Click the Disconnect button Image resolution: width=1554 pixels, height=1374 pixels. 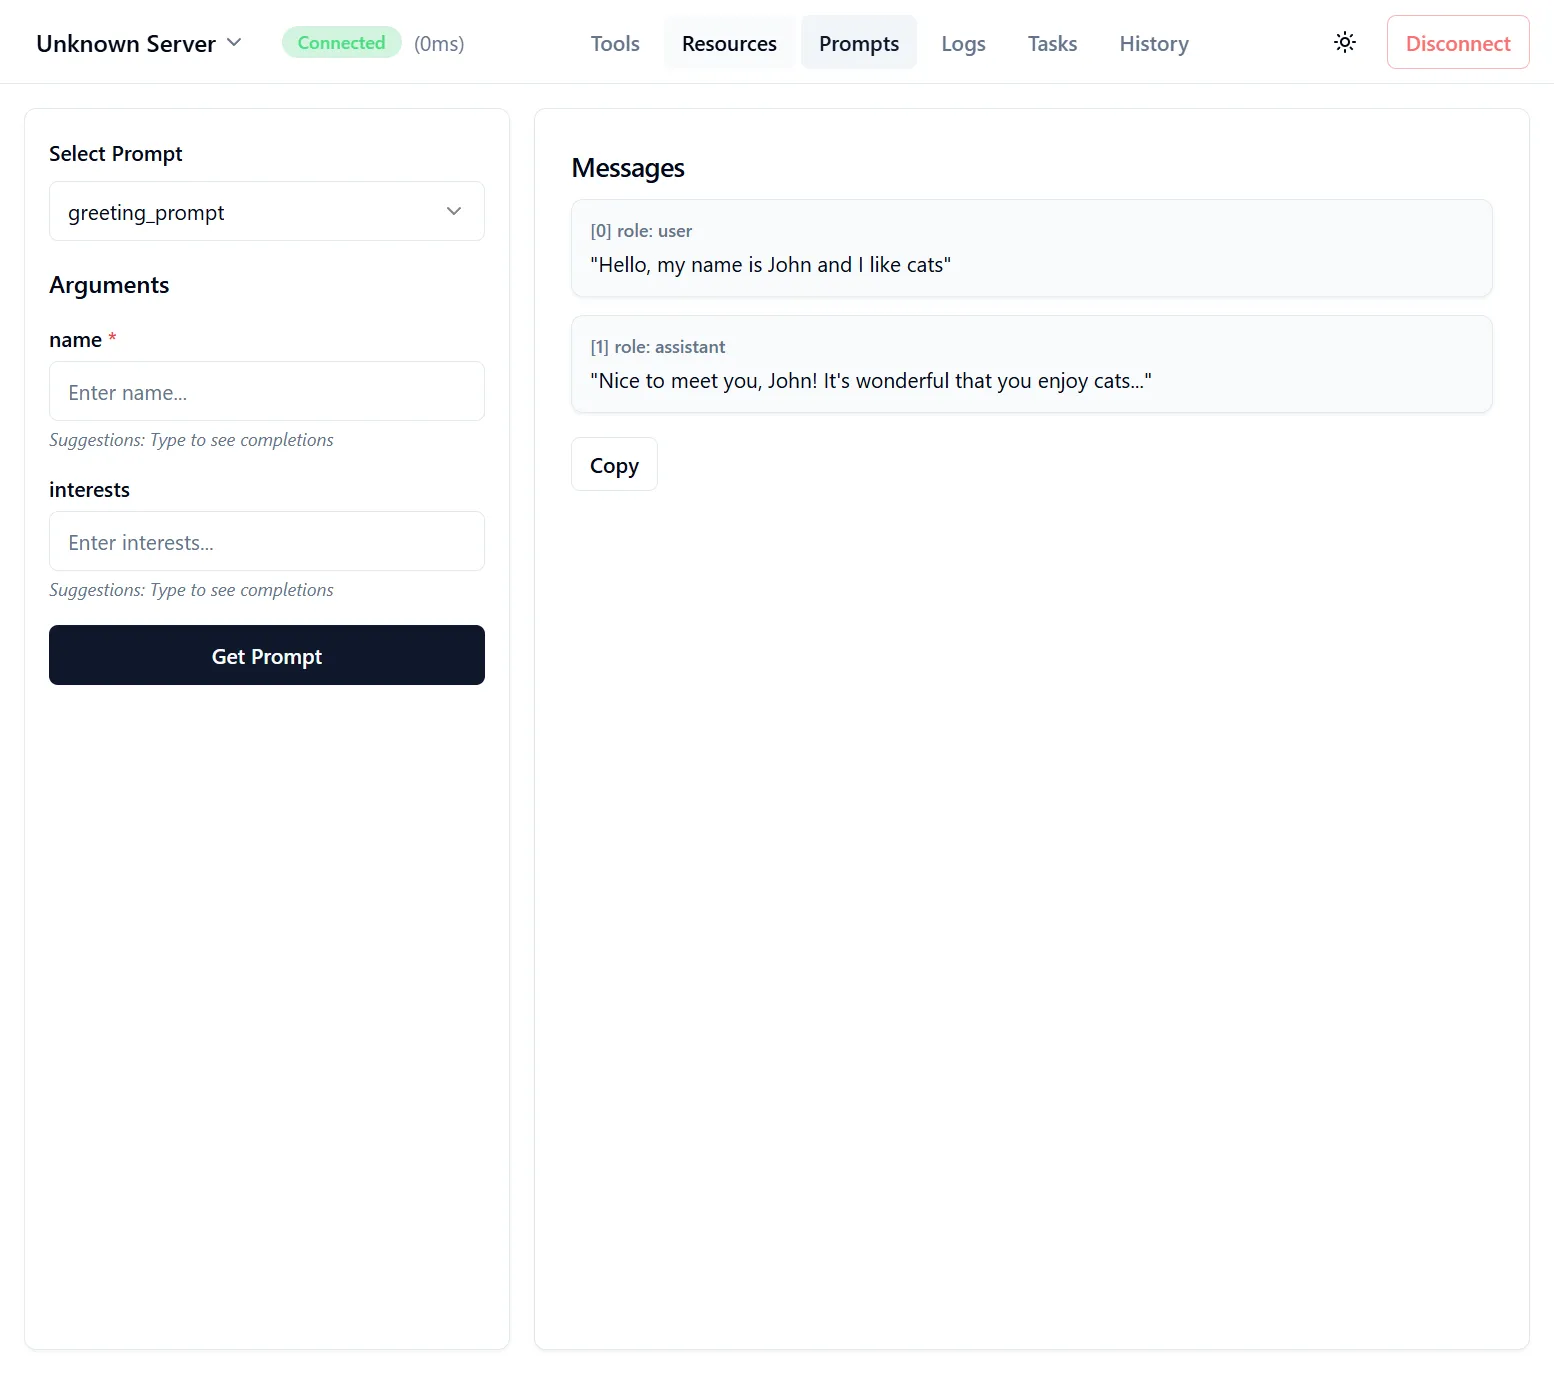click(x=1458, y=42)
